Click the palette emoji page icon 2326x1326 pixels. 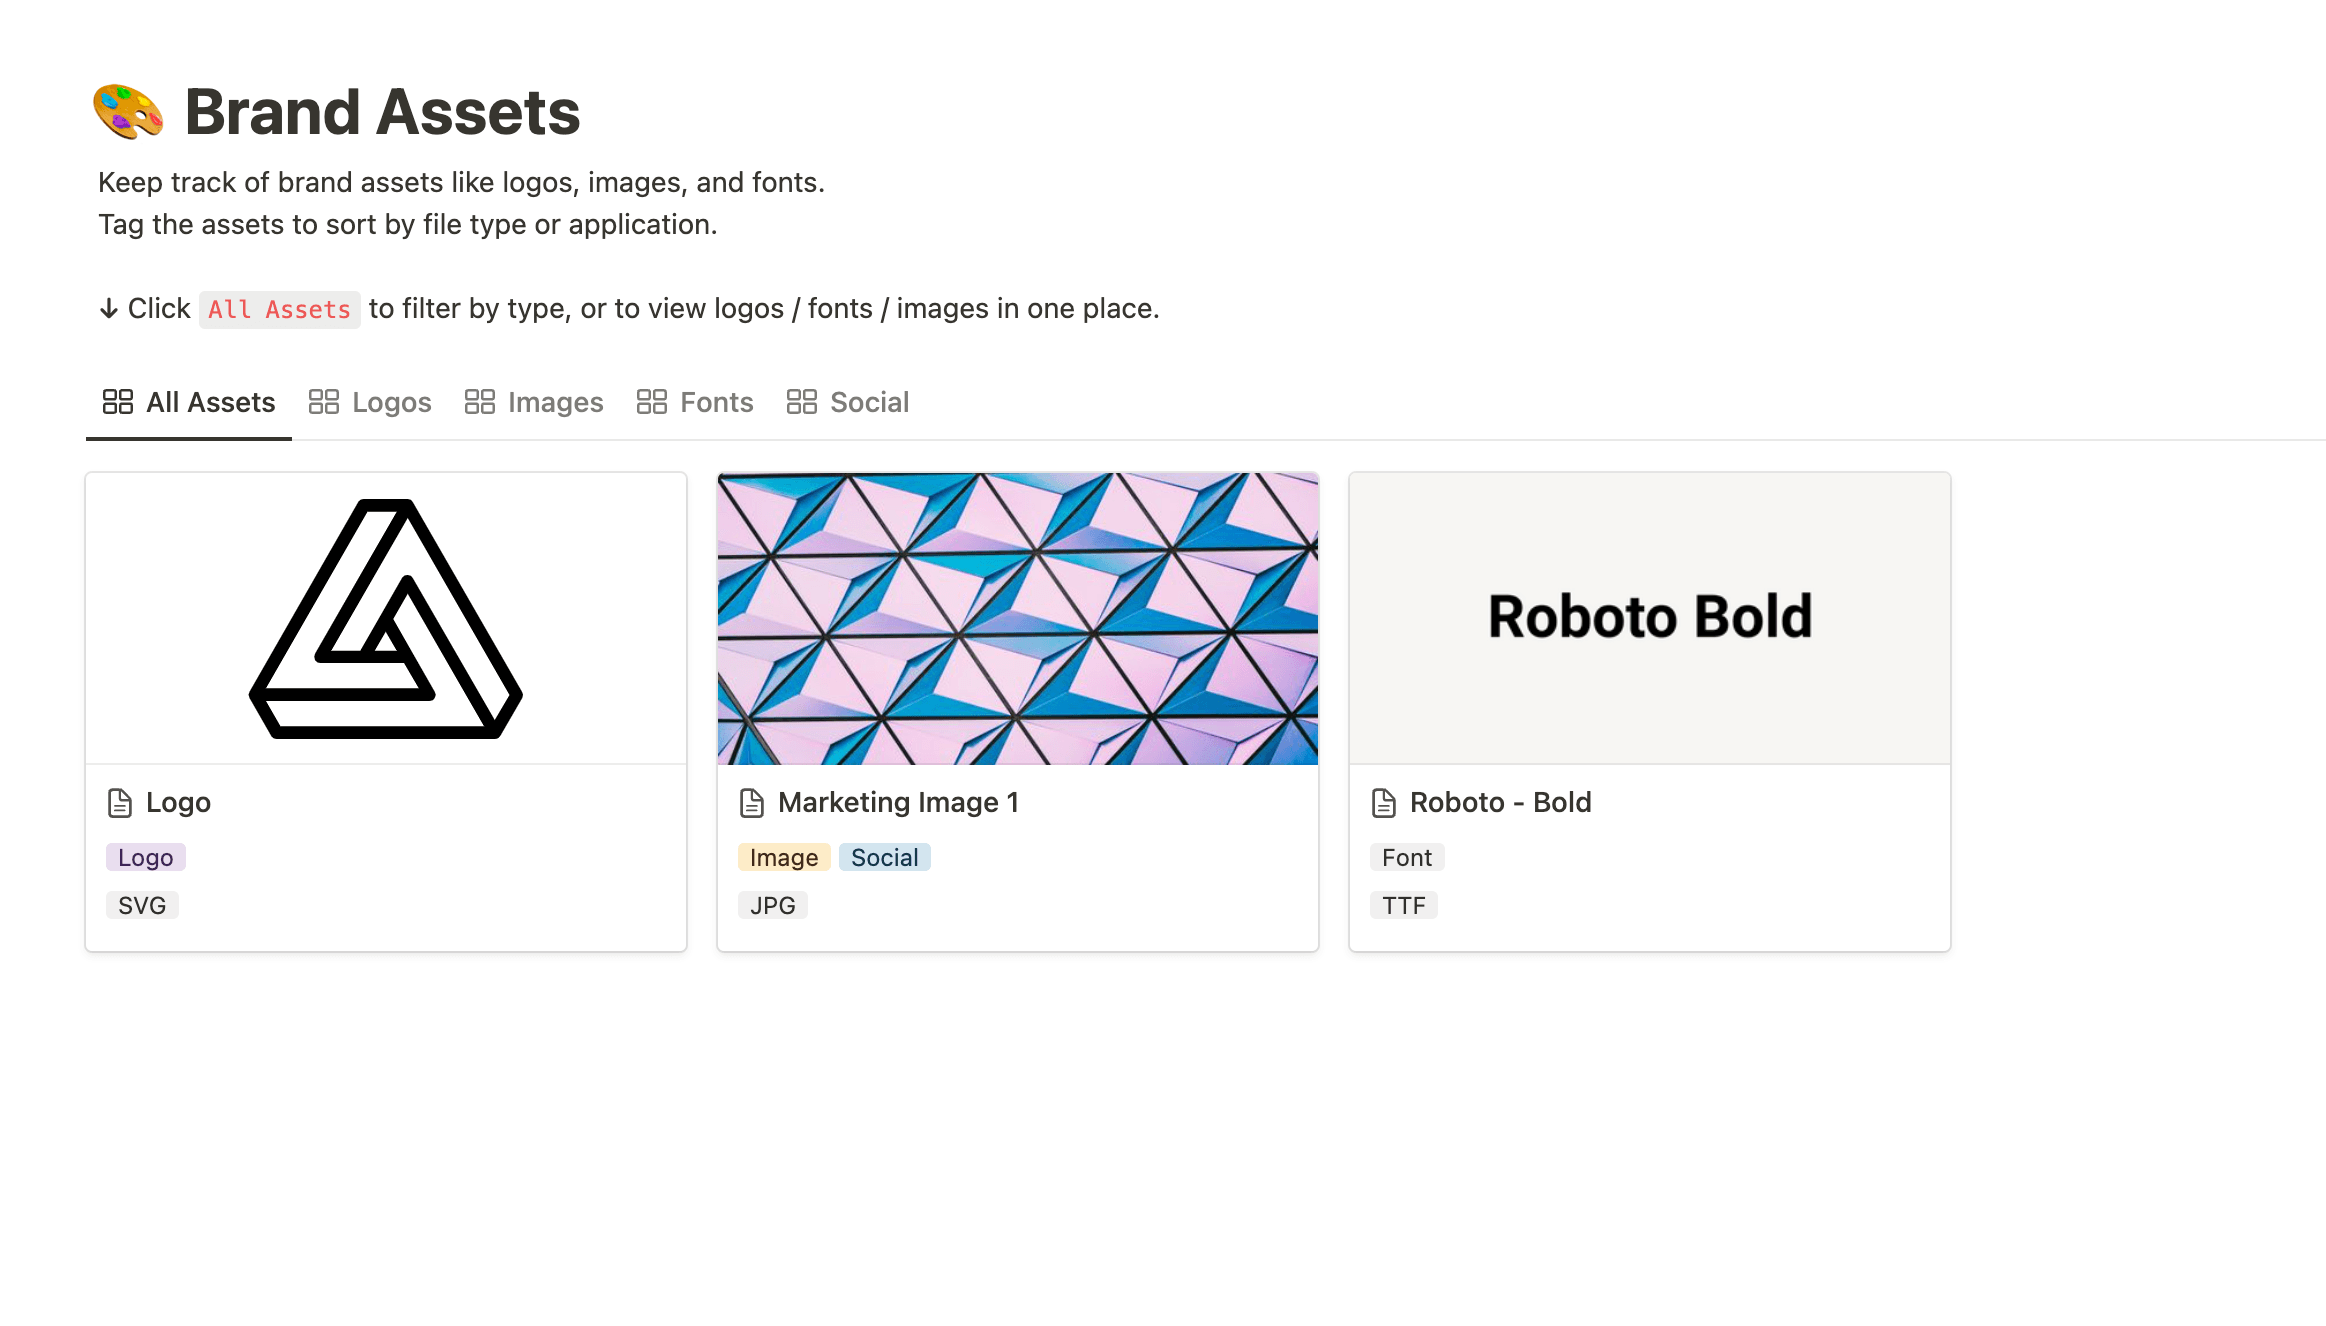(128, 112)
